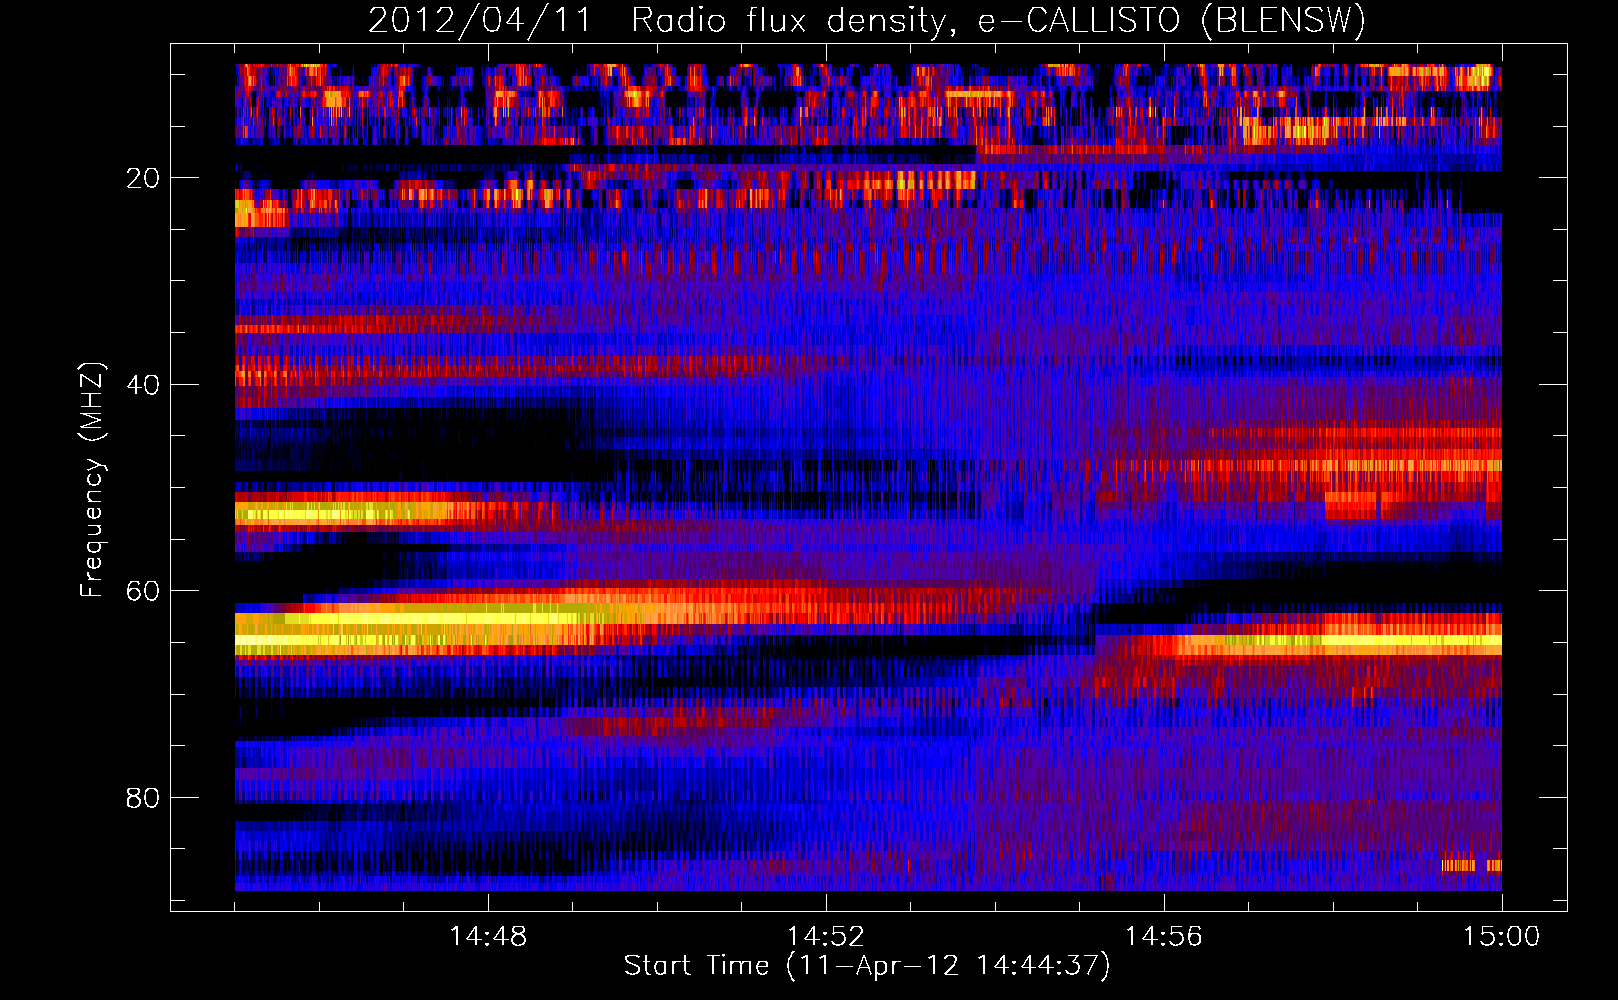This screenshot has height=1000, width=1618.
Task: Click the 14:48 time tick label
Action: [488, 937]
